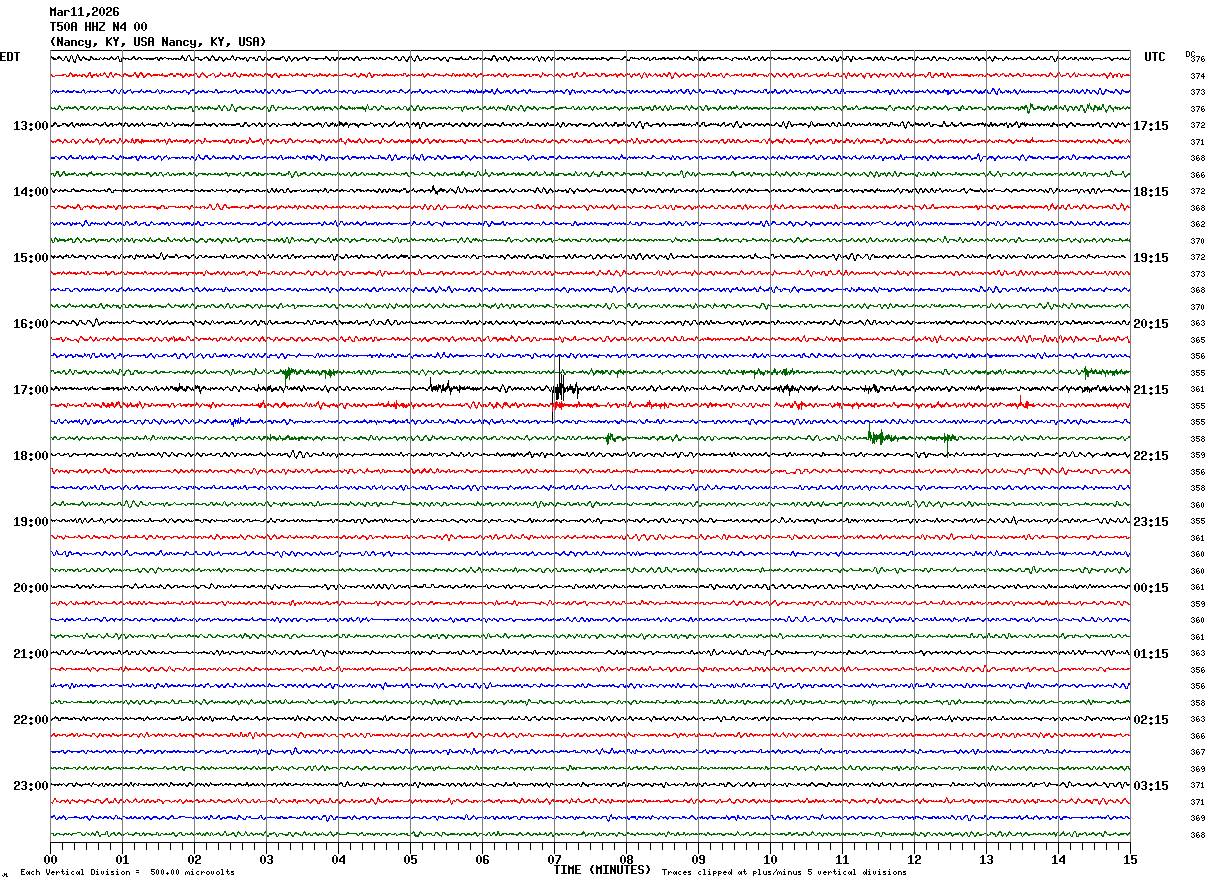Click the EDT timezone label
The image size is (1210, 886).
tap(10, 57)
